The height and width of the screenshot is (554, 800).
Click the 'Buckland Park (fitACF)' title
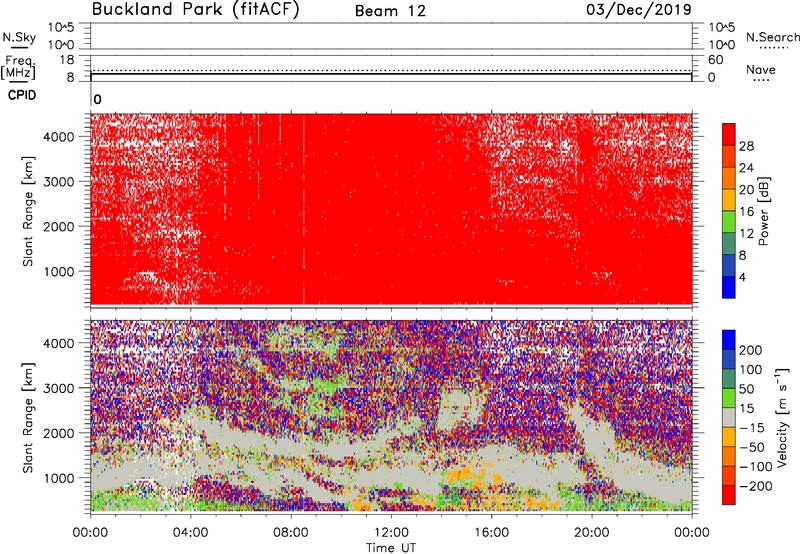(195, 9)
